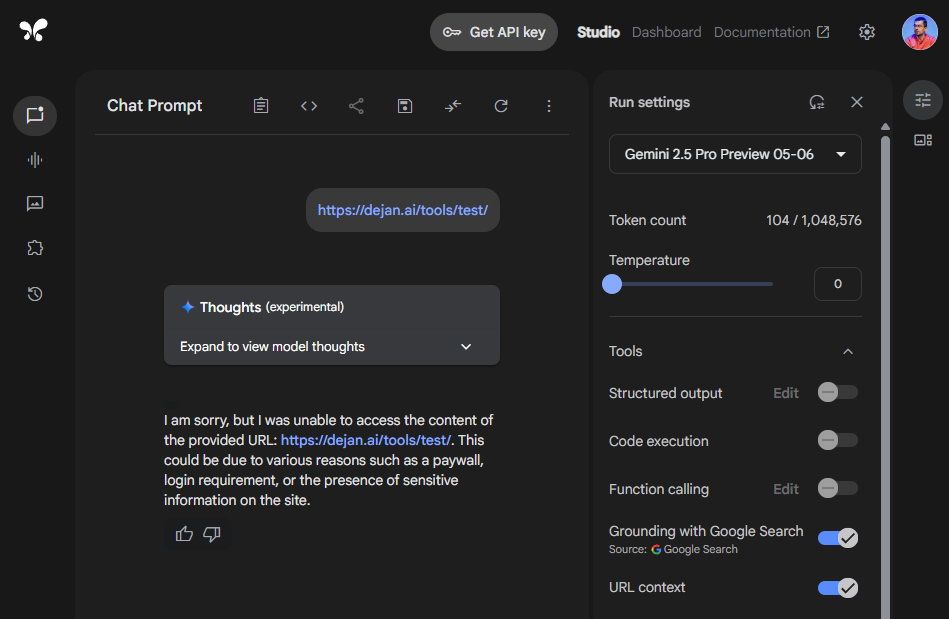Give thumbs up to the response

click(x=184, y=534)
